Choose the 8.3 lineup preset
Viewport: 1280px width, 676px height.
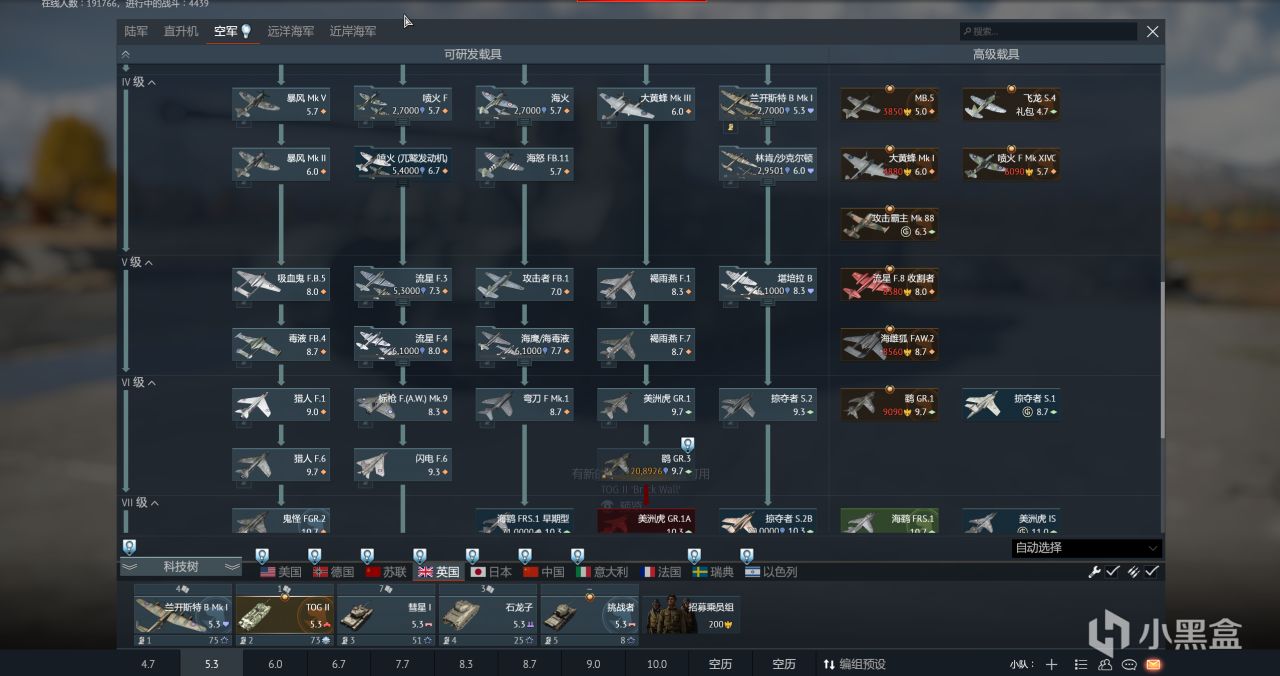466,664
